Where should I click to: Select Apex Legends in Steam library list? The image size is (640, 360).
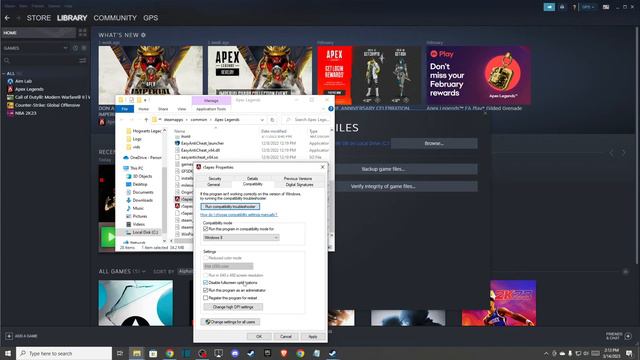[x=29, y=89]
